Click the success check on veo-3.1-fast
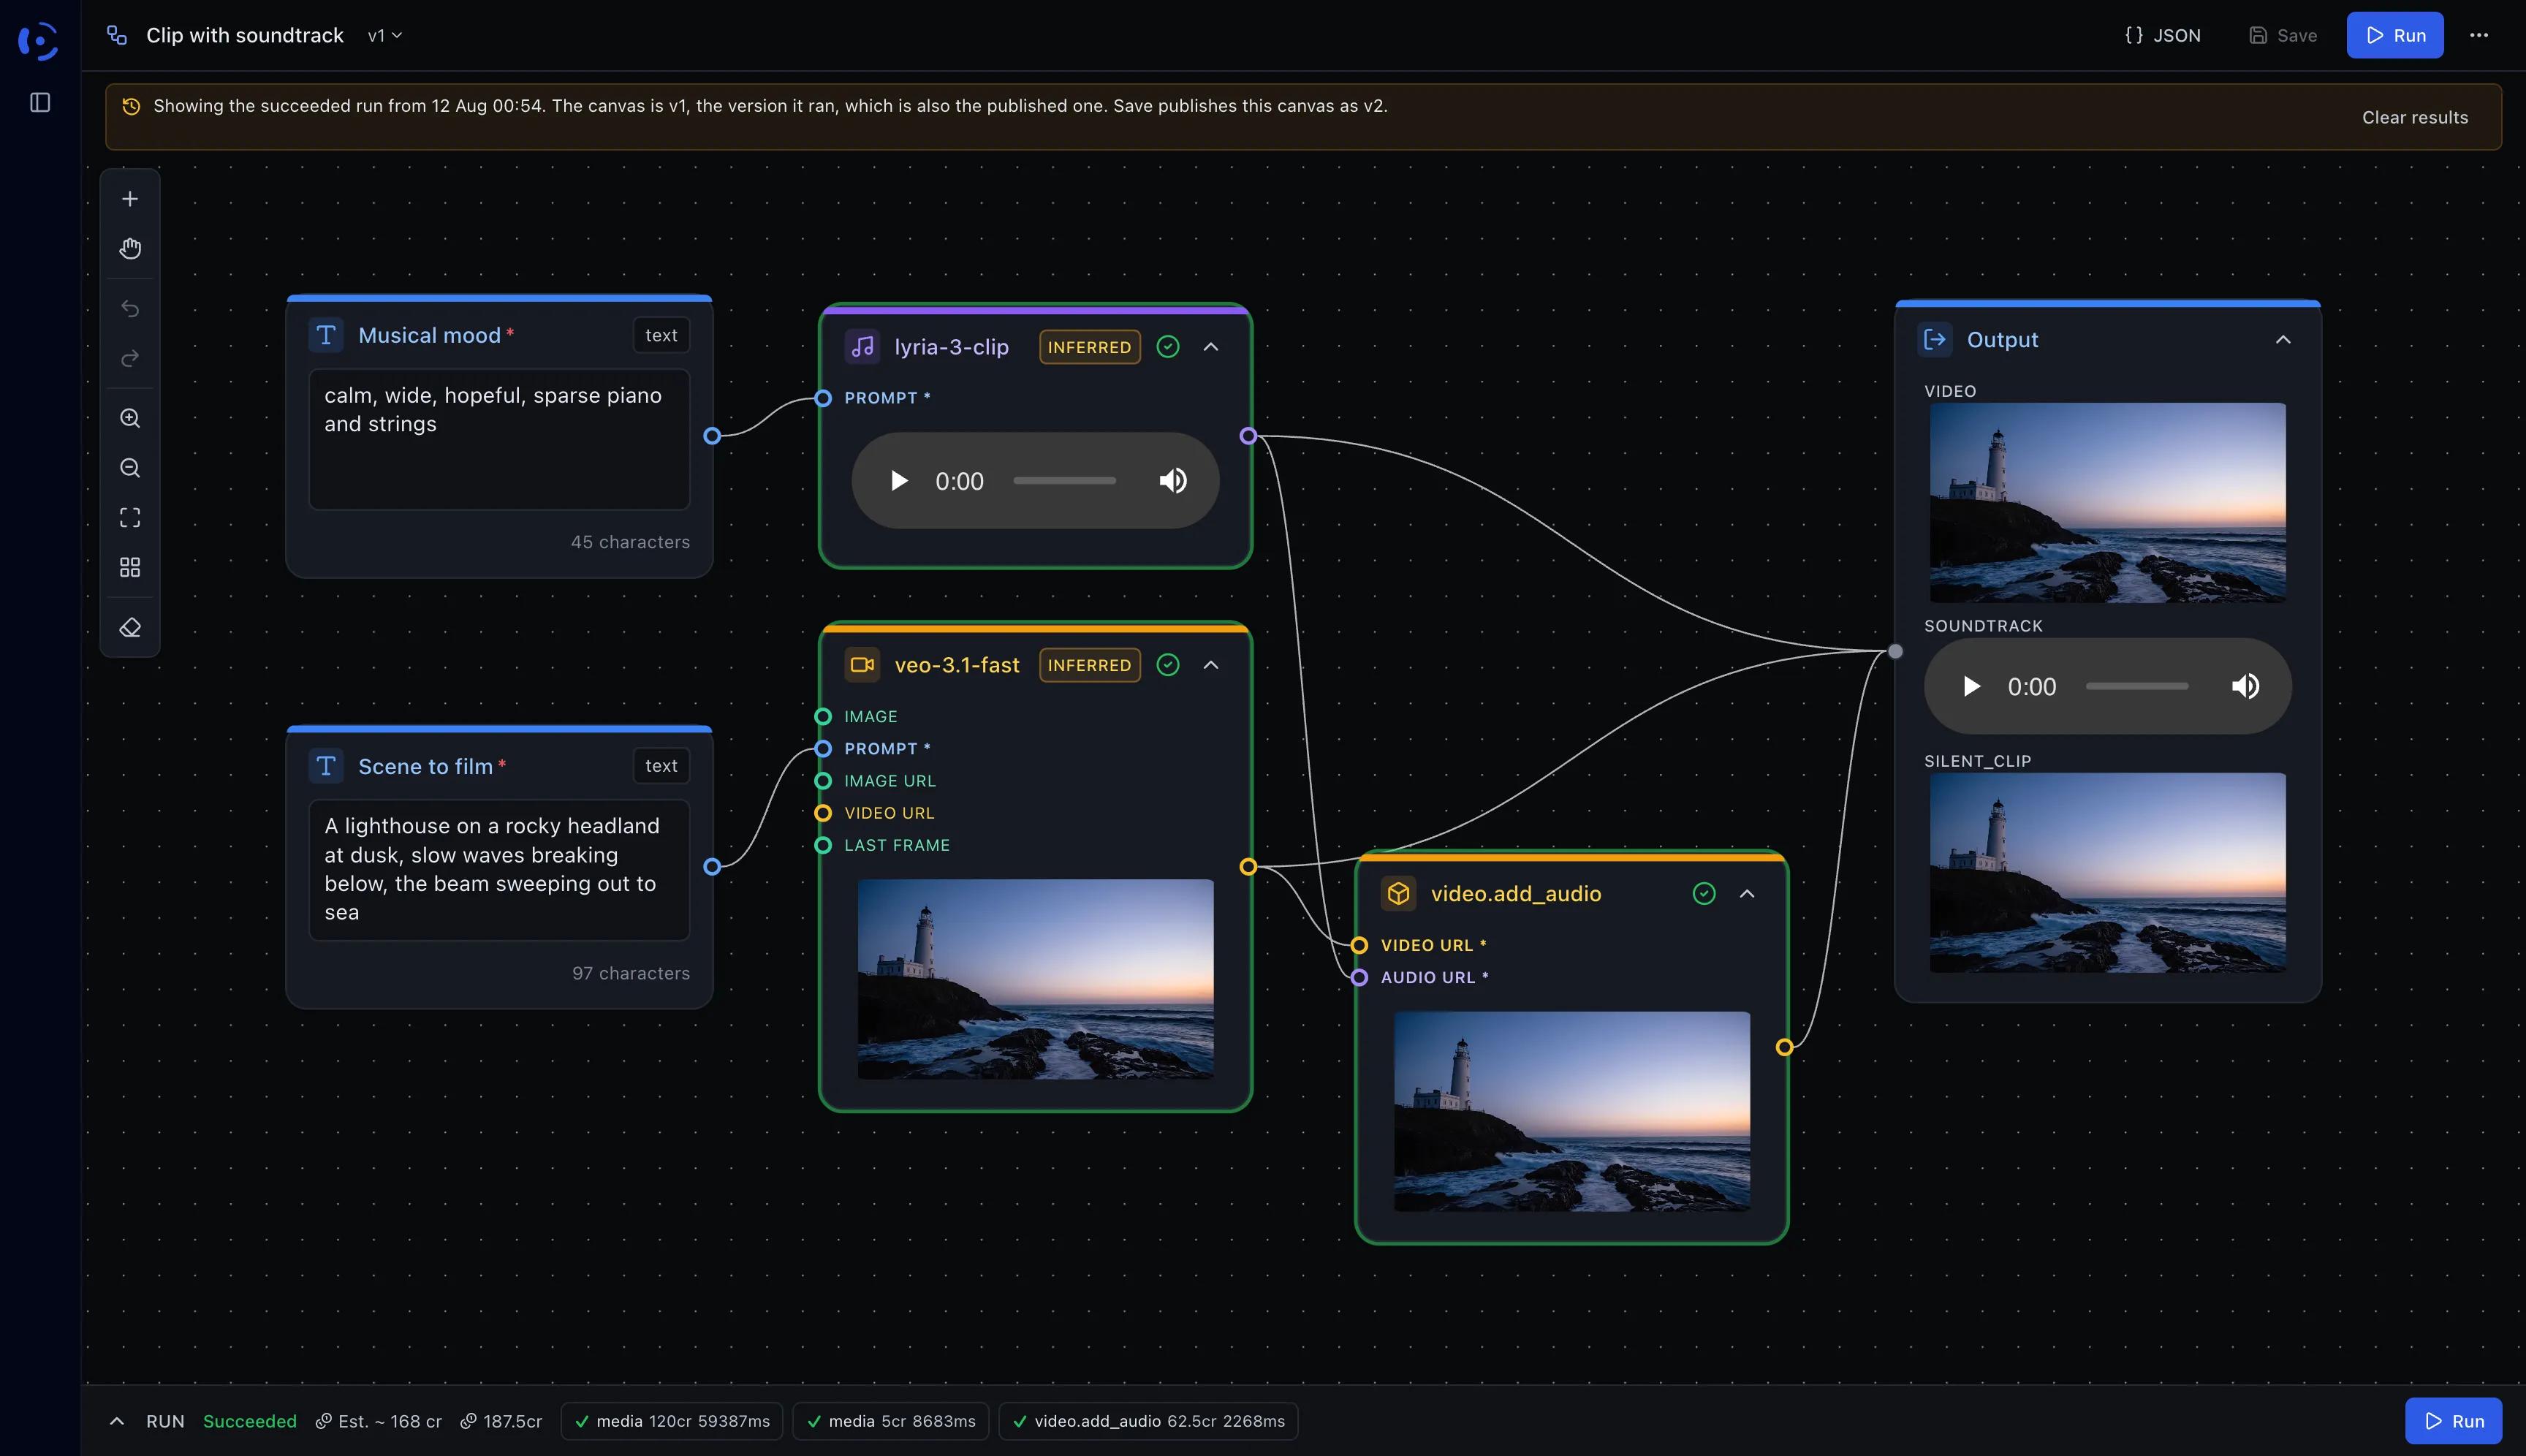This screenshot has width=2526, height=1456. pyautogui.click(x=1167, y=665)
